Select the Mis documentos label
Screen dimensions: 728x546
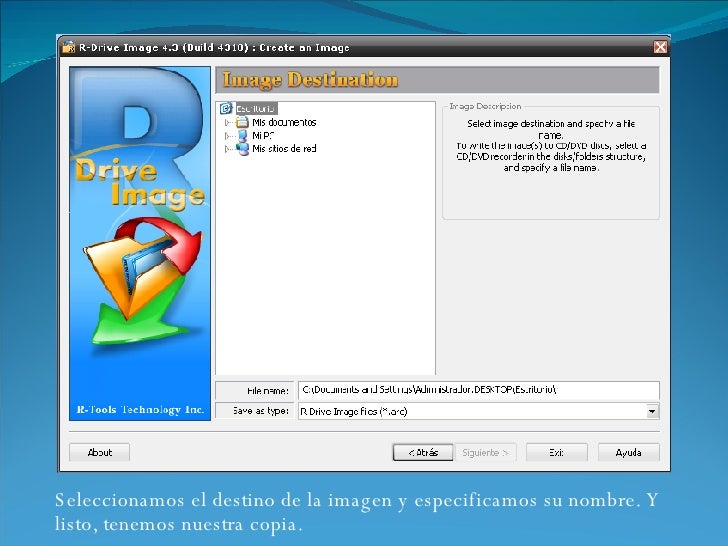(284, 122)
